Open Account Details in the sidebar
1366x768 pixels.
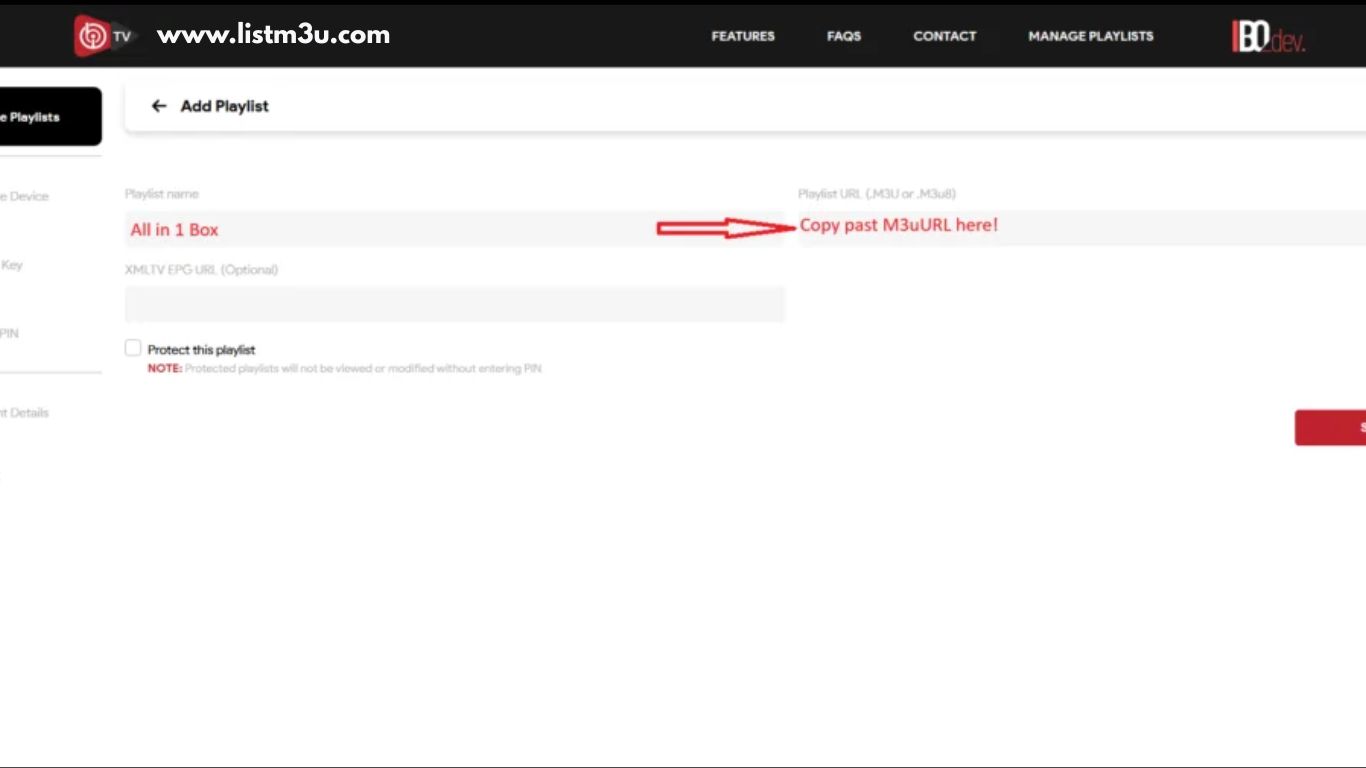click(30, 411)
